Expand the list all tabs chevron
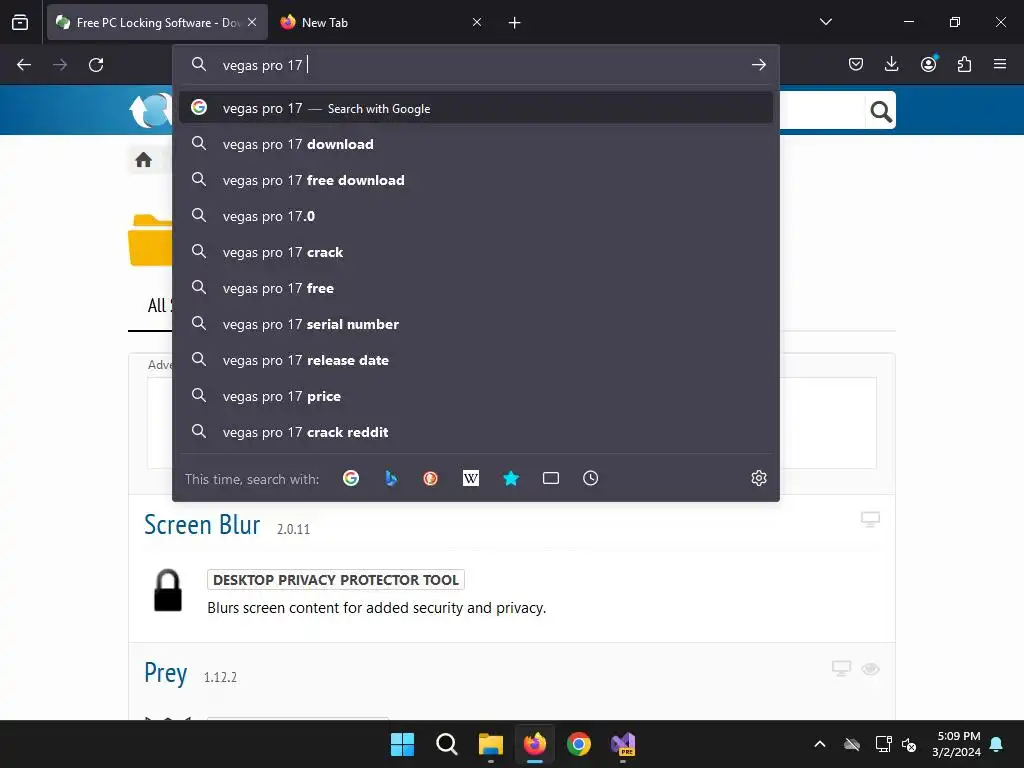The height and width of the screenshot is (768, 1024). click(825, 22)
